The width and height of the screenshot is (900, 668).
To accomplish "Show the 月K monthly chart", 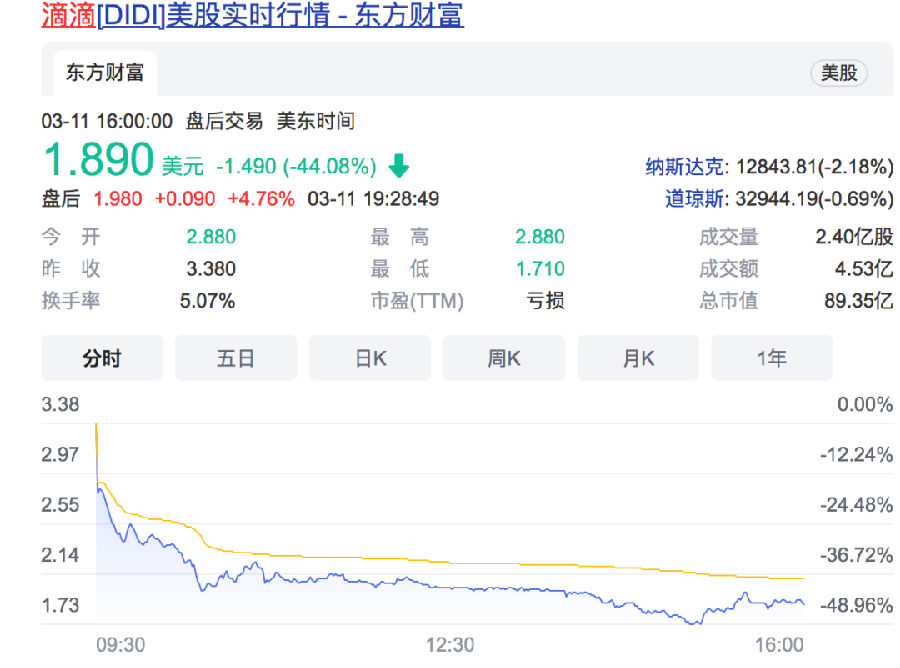I will point(638,358).
